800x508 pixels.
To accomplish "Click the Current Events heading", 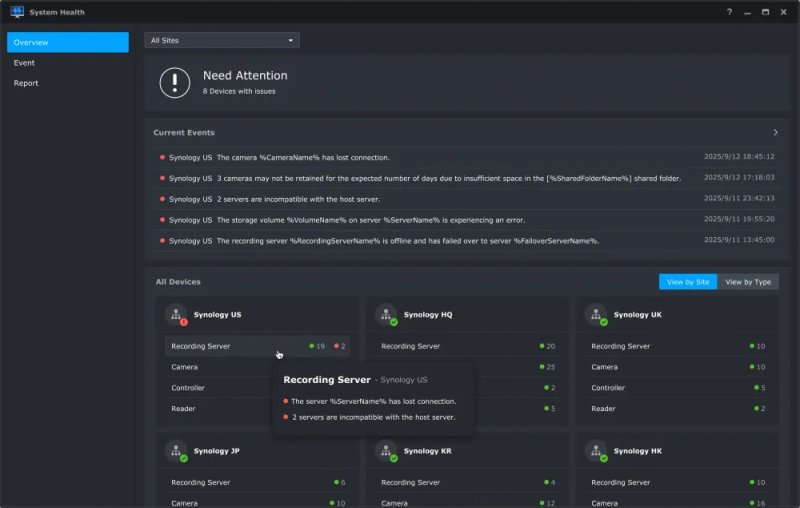I will (x=184, y=133).
